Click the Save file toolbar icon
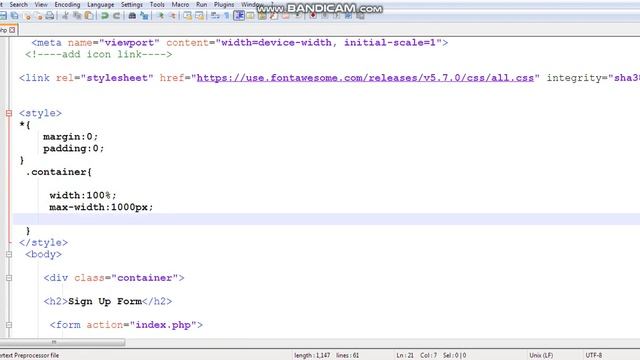The height and width of the screenshot is (360, 640). point(3,16)
